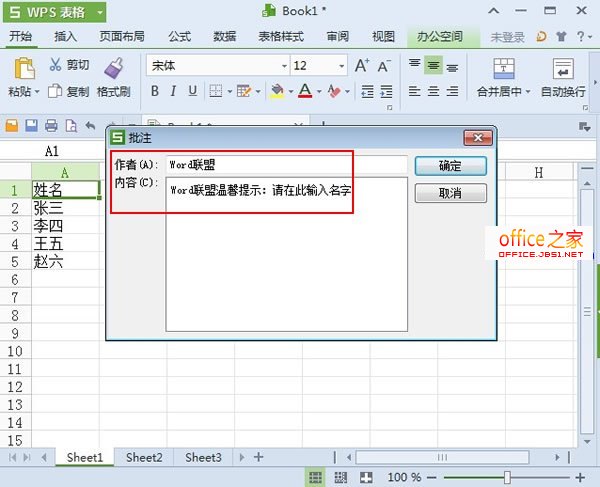Click the save disk icon
The height and width of the screenshot is (487, 600).
(x=32, y=125)
